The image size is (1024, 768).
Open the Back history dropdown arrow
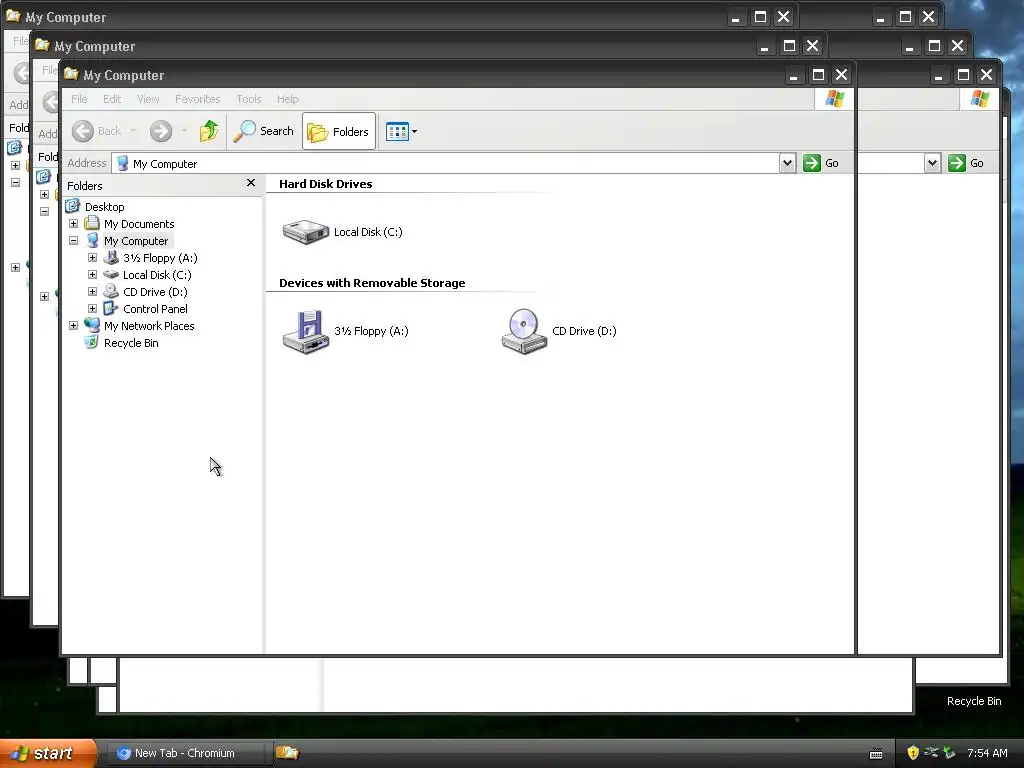pos(133,131)
